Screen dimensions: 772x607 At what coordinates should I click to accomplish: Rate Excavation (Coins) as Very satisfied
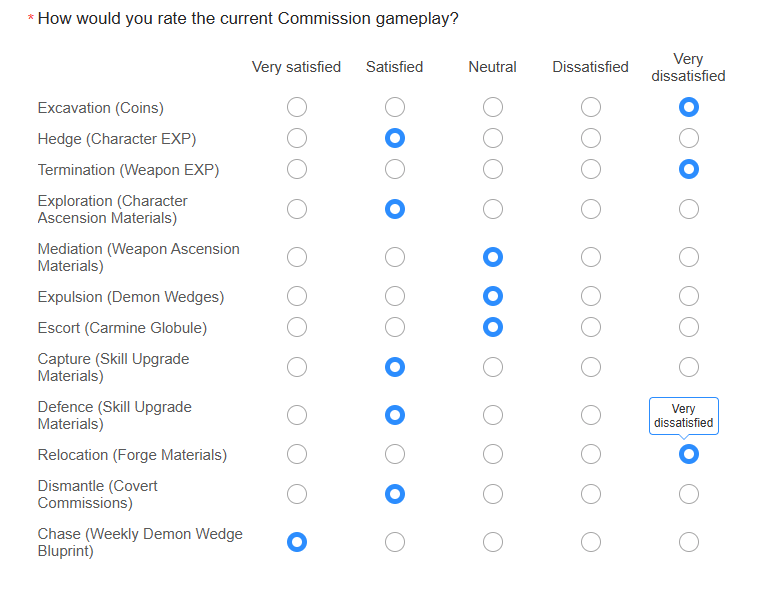click(297, 107)
